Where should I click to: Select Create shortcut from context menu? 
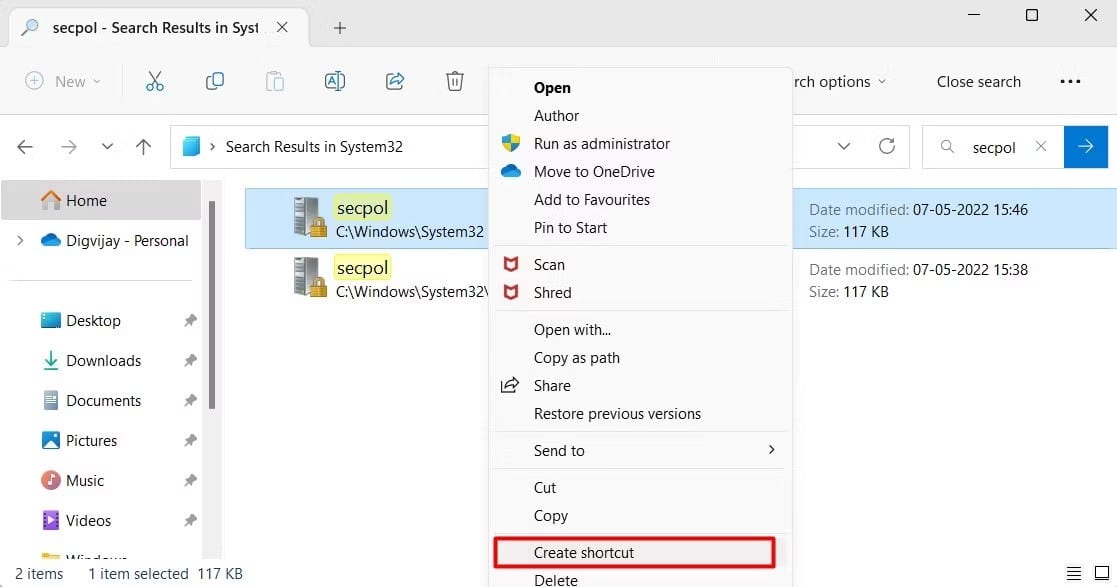(584, 552)
